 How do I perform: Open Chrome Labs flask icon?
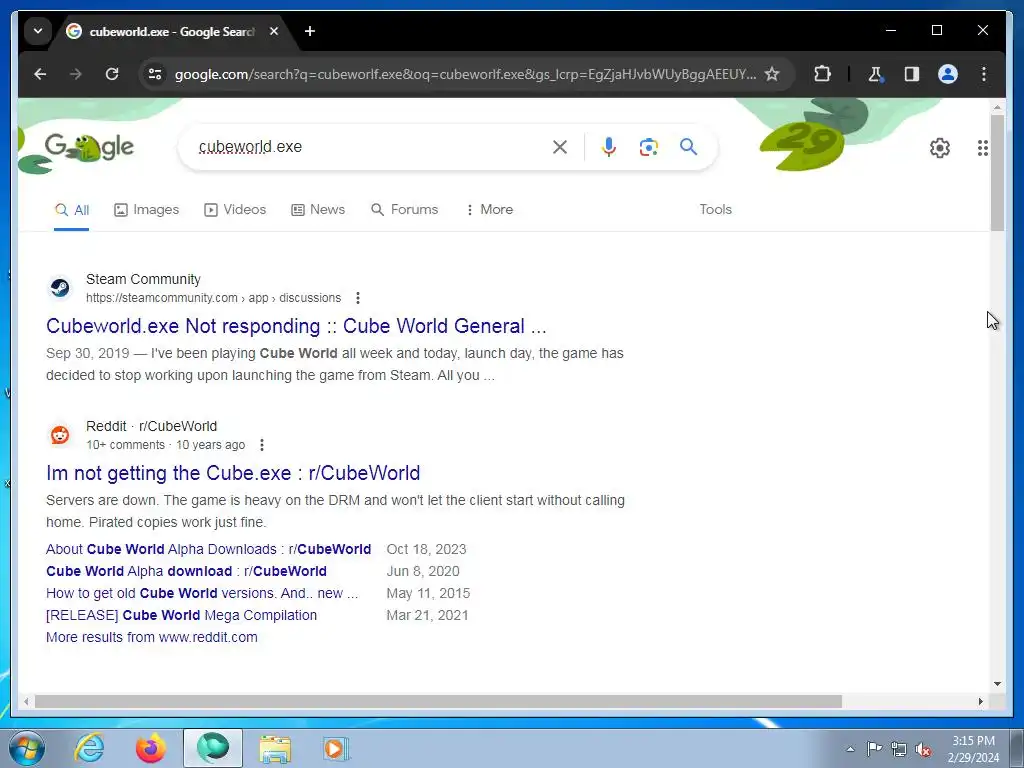pos(876,74)
